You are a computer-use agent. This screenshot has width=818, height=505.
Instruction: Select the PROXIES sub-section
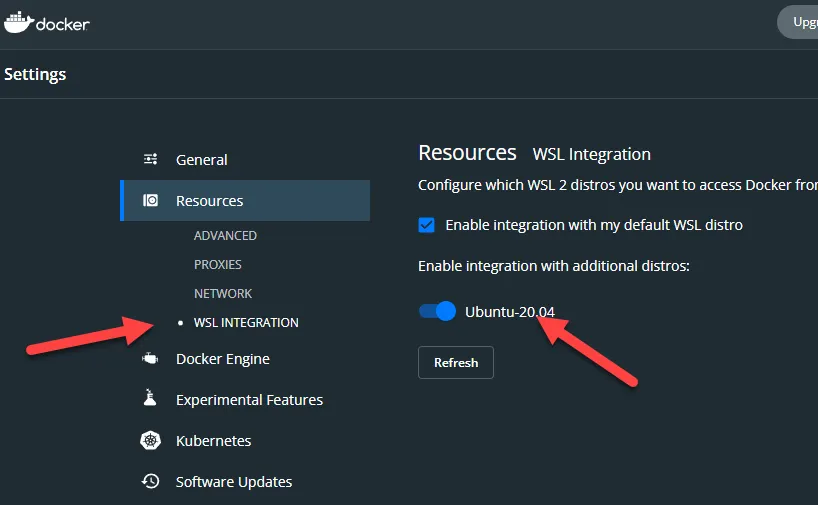tap(218, 265)
